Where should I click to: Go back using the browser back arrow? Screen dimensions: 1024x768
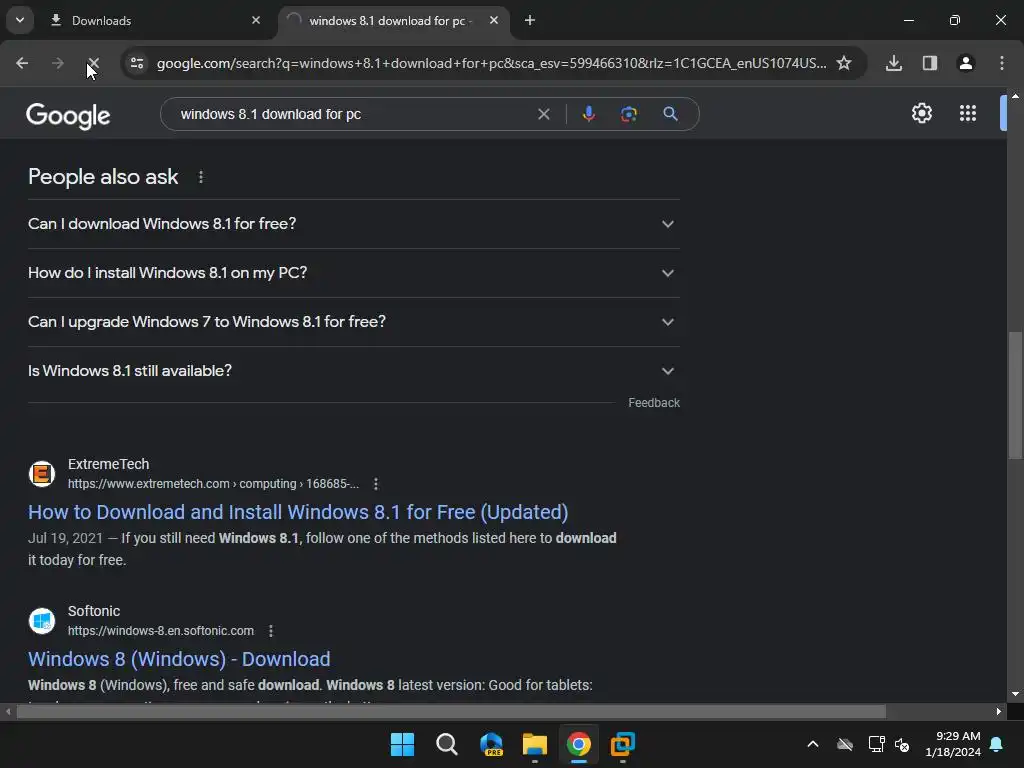pos(22,63)
